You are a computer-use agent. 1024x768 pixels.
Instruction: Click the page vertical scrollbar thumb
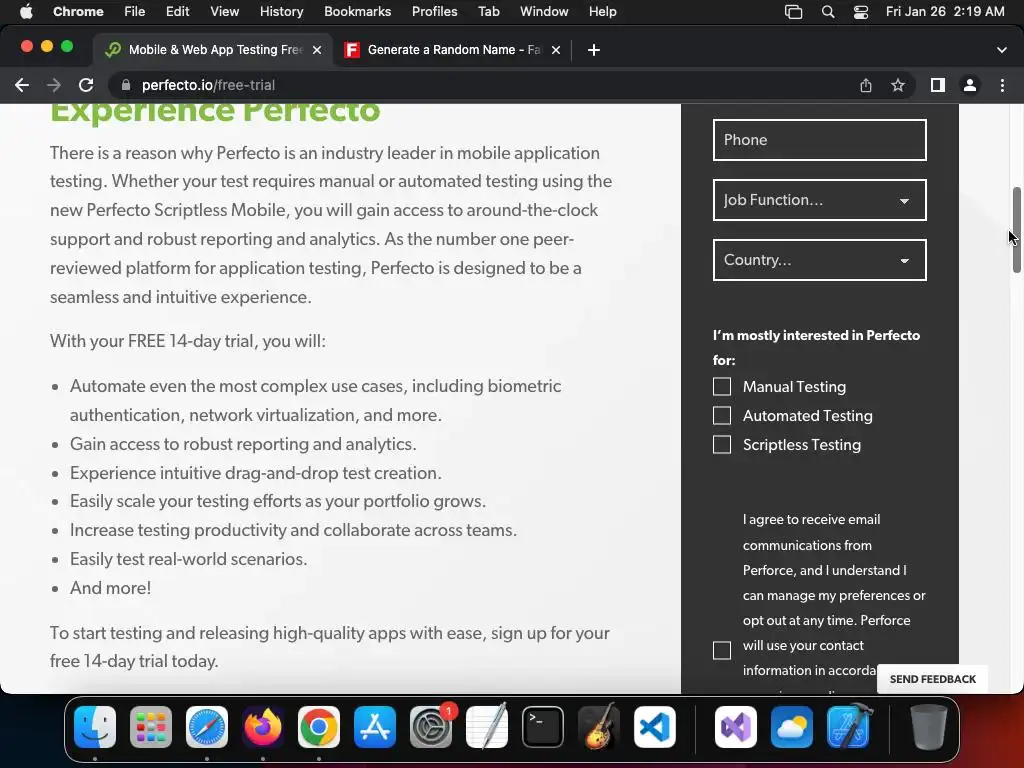(x=1016, y=230)
